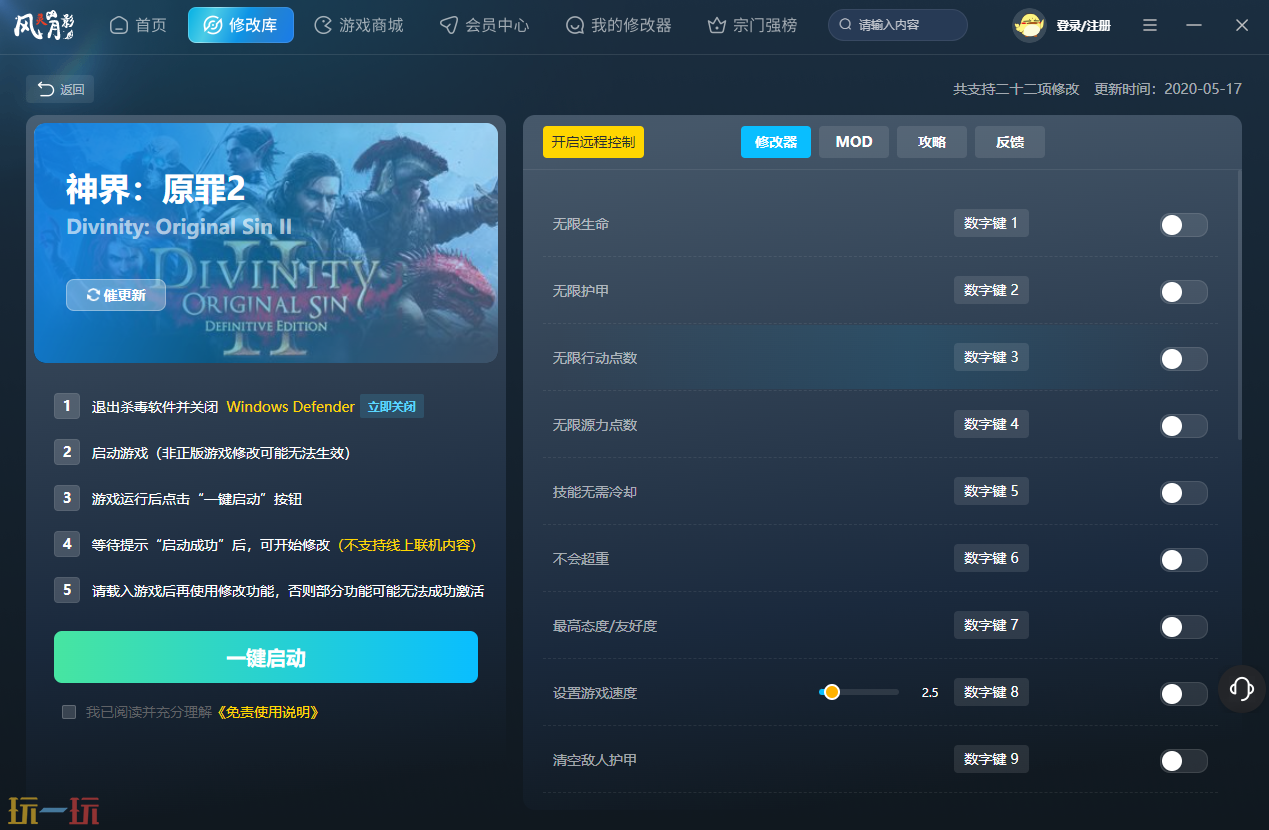Toggle 清空敌人护甲 switch

[1184, 761]
